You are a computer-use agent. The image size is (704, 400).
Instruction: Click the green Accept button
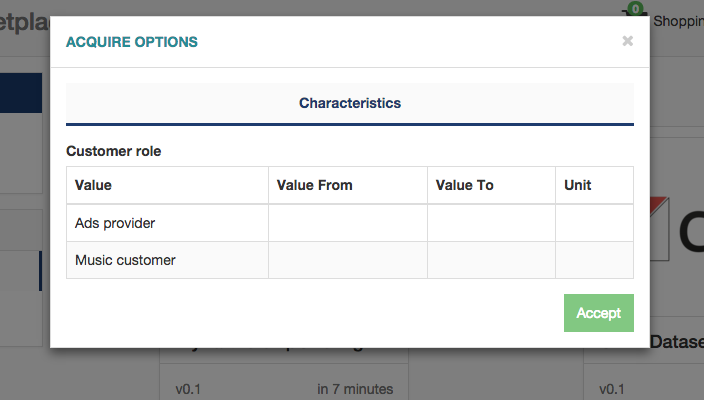click(x=598, y=313)
